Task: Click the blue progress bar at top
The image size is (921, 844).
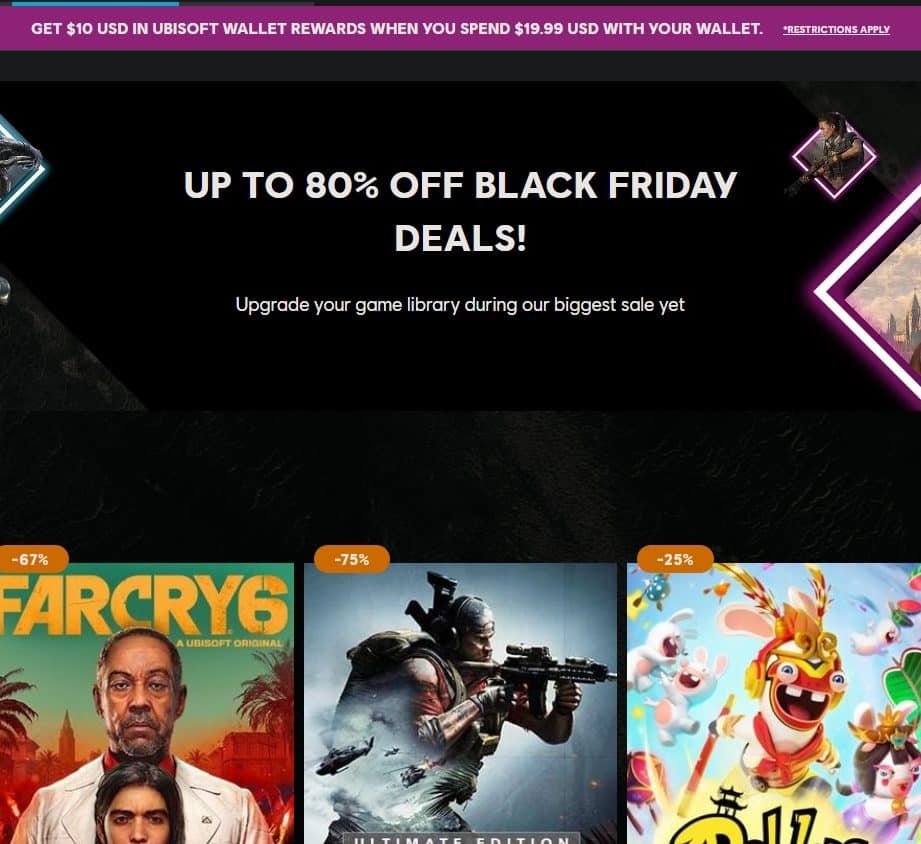Action: pyautogui.click(x=95, y=2)
